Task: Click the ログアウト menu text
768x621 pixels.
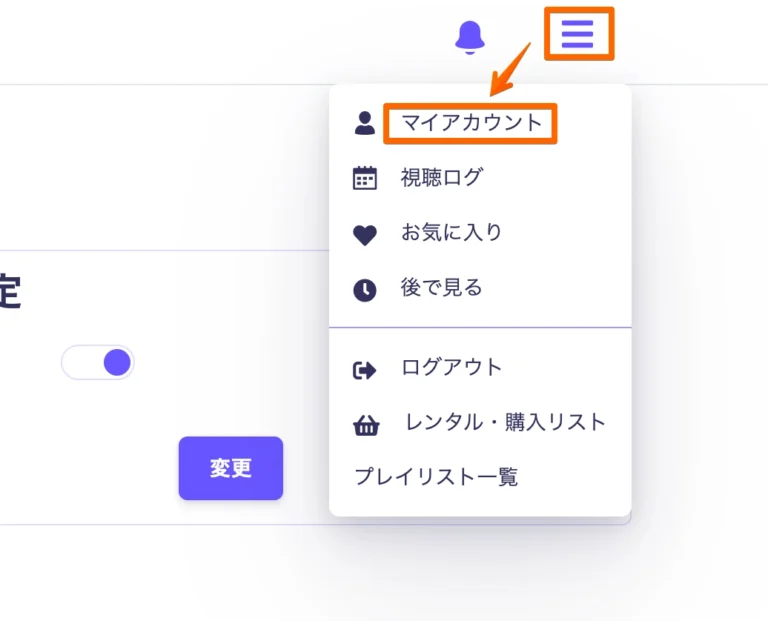Action: pyautogui.click(x=452, y=367)
